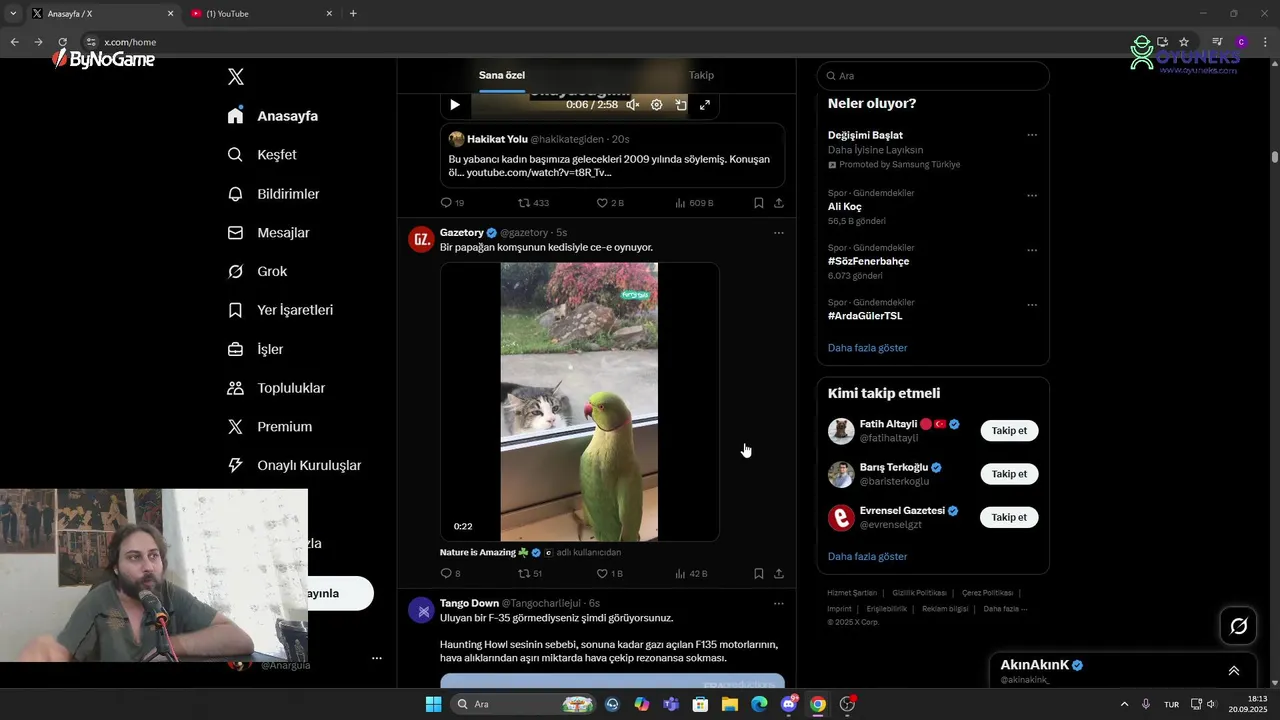Image resolution: width=1280 pixels, height=720 pixels.
Task: View analytics showing 609 B views
Action: pyautogui.click(x=694, y=203)
